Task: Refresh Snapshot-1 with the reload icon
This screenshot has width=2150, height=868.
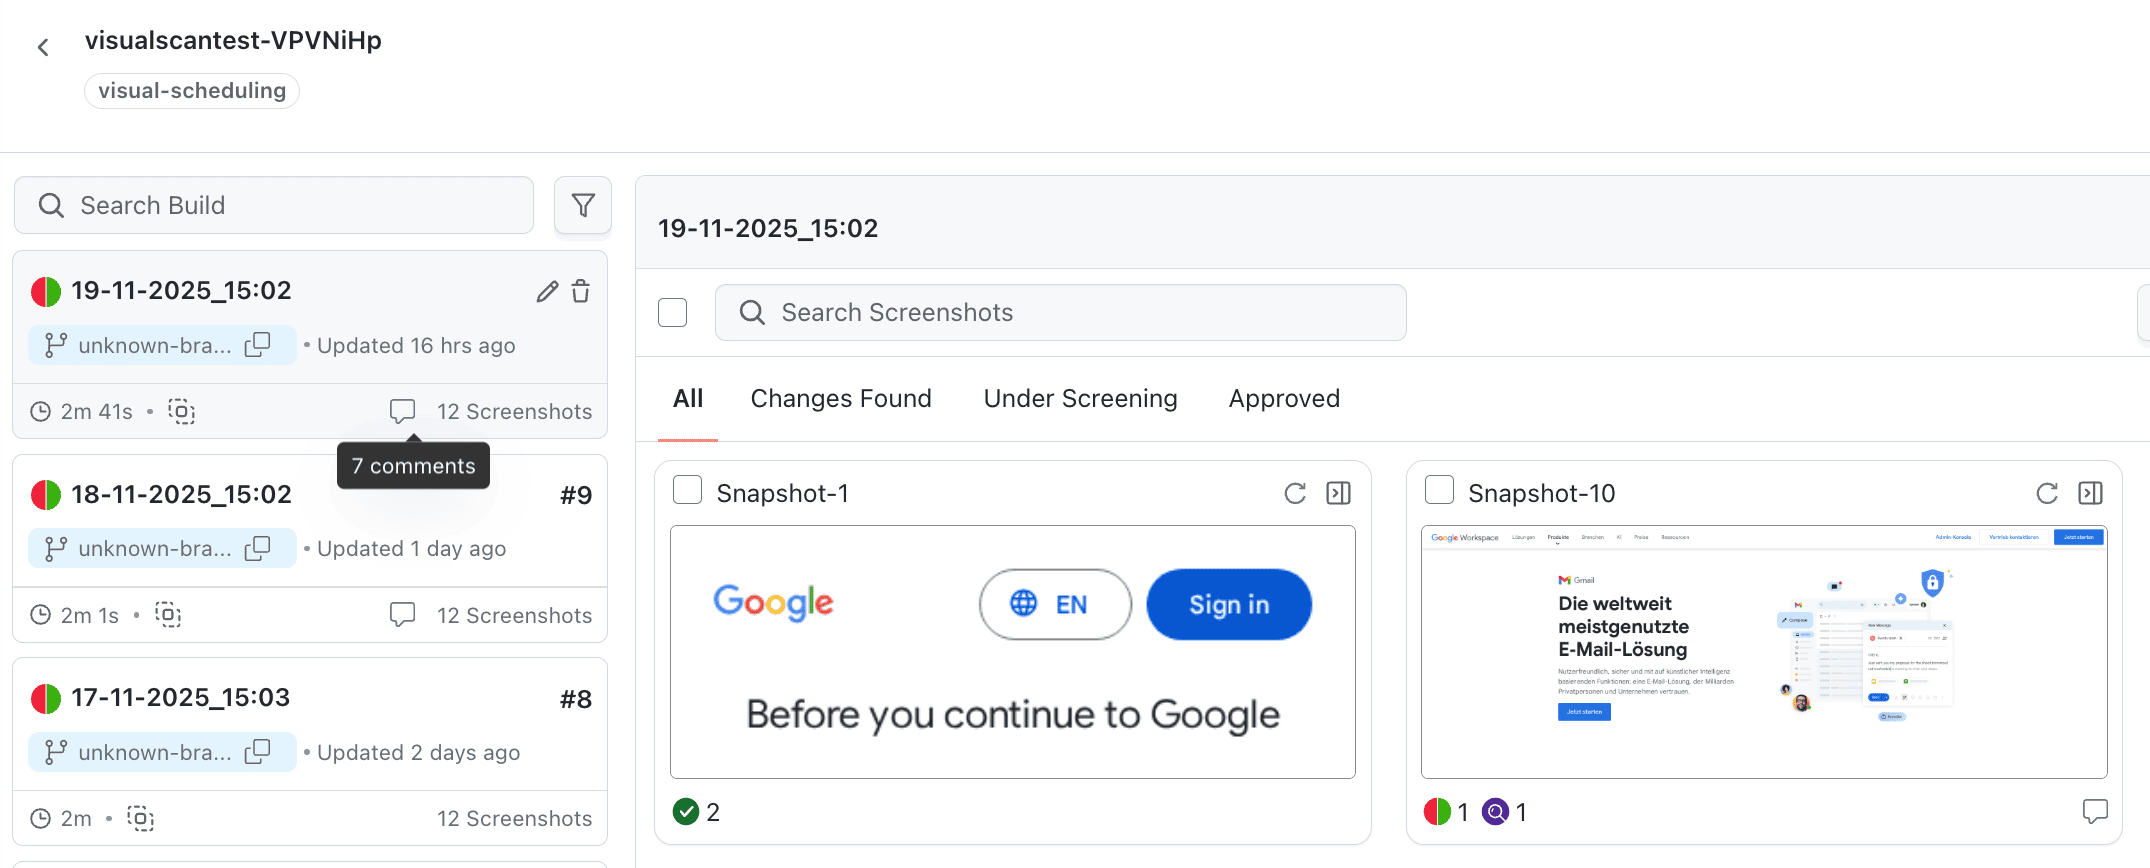Action: point(1295,493)
